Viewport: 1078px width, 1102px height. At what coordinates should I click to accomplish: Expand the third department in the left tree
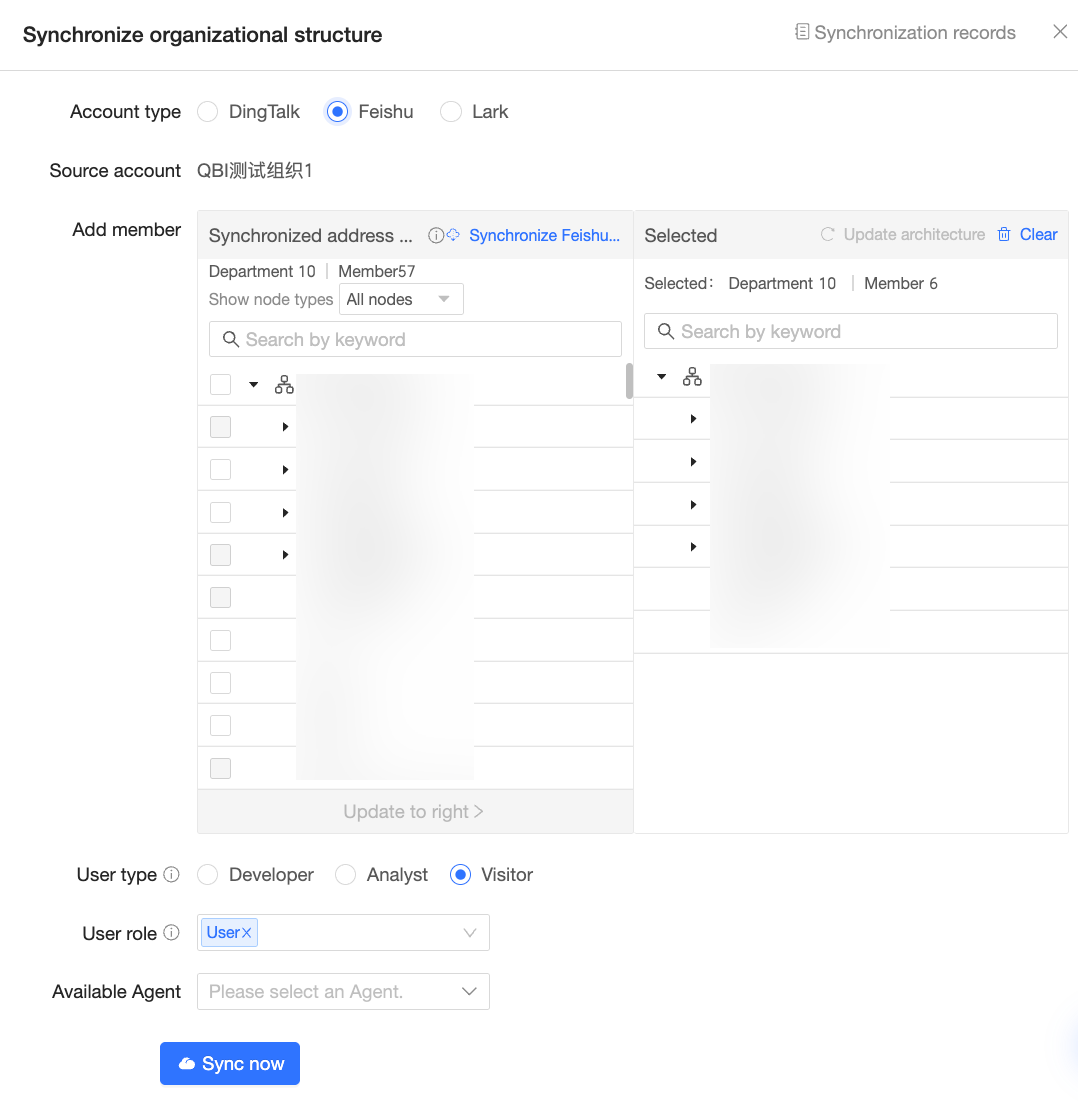coord(285,512)
